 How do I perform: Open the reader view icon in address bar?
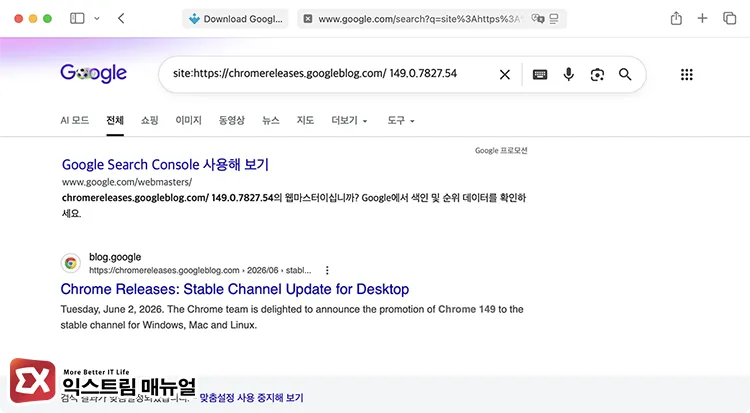click(x=554, y=19)
